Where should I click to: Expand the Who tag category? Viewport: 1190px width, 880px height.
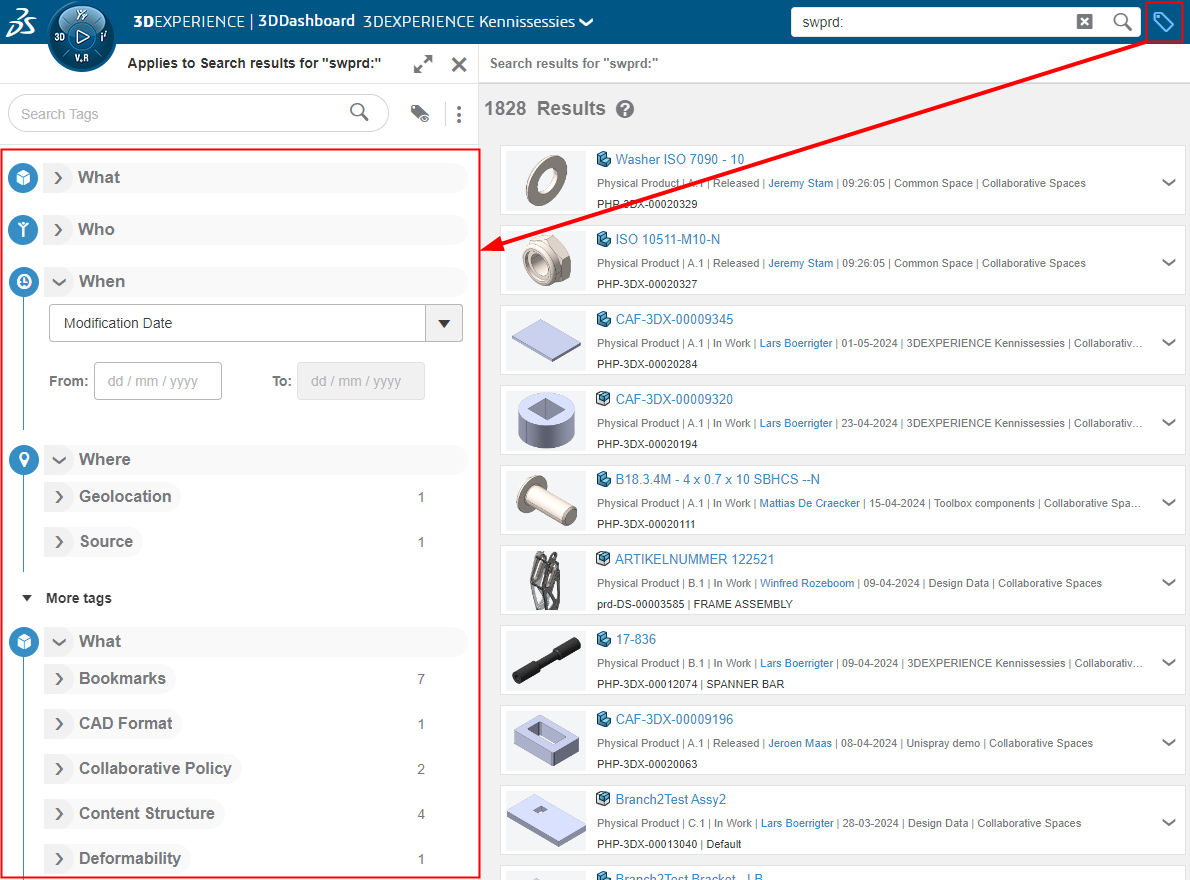tap(58, 229)
